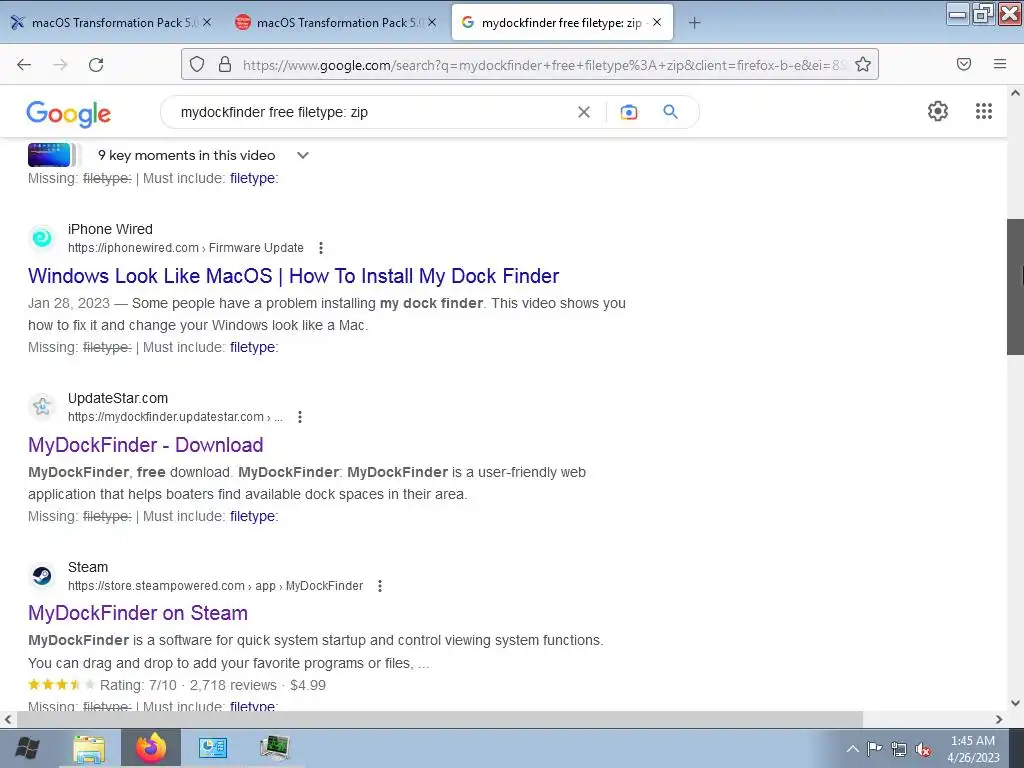
Task: Click the scroll right arrow
Action: [999, 719]
